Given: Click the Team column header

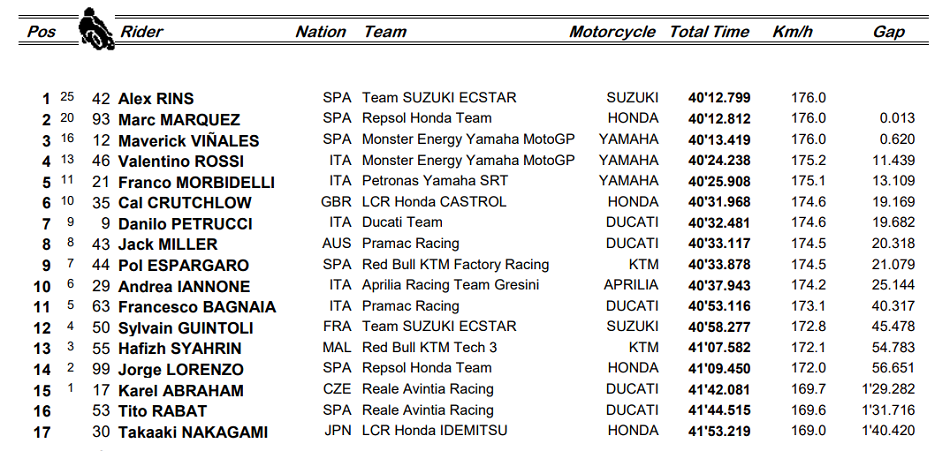Looking at the screenshot, I should [x=385, y=32].
